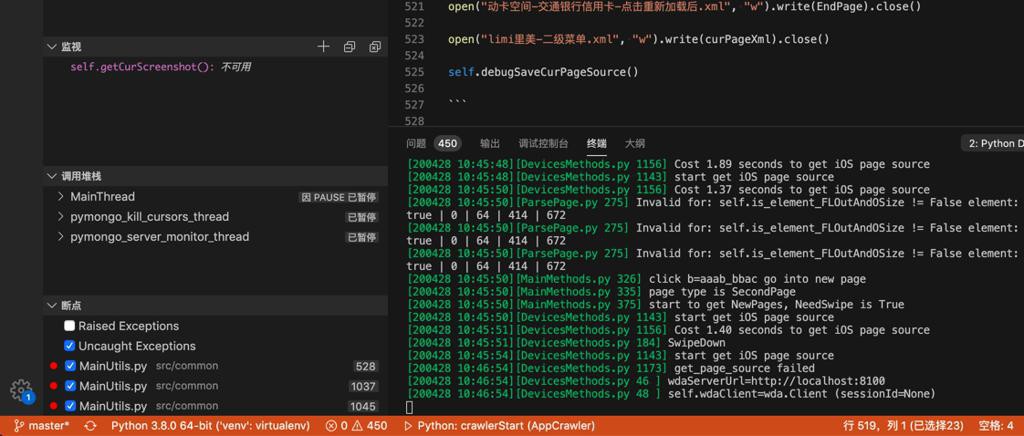Image resolution: width=1024 pixels, height=436 pixels.
Task: Switch to the 问题 problems tab
Action: (x=416, y=144)
